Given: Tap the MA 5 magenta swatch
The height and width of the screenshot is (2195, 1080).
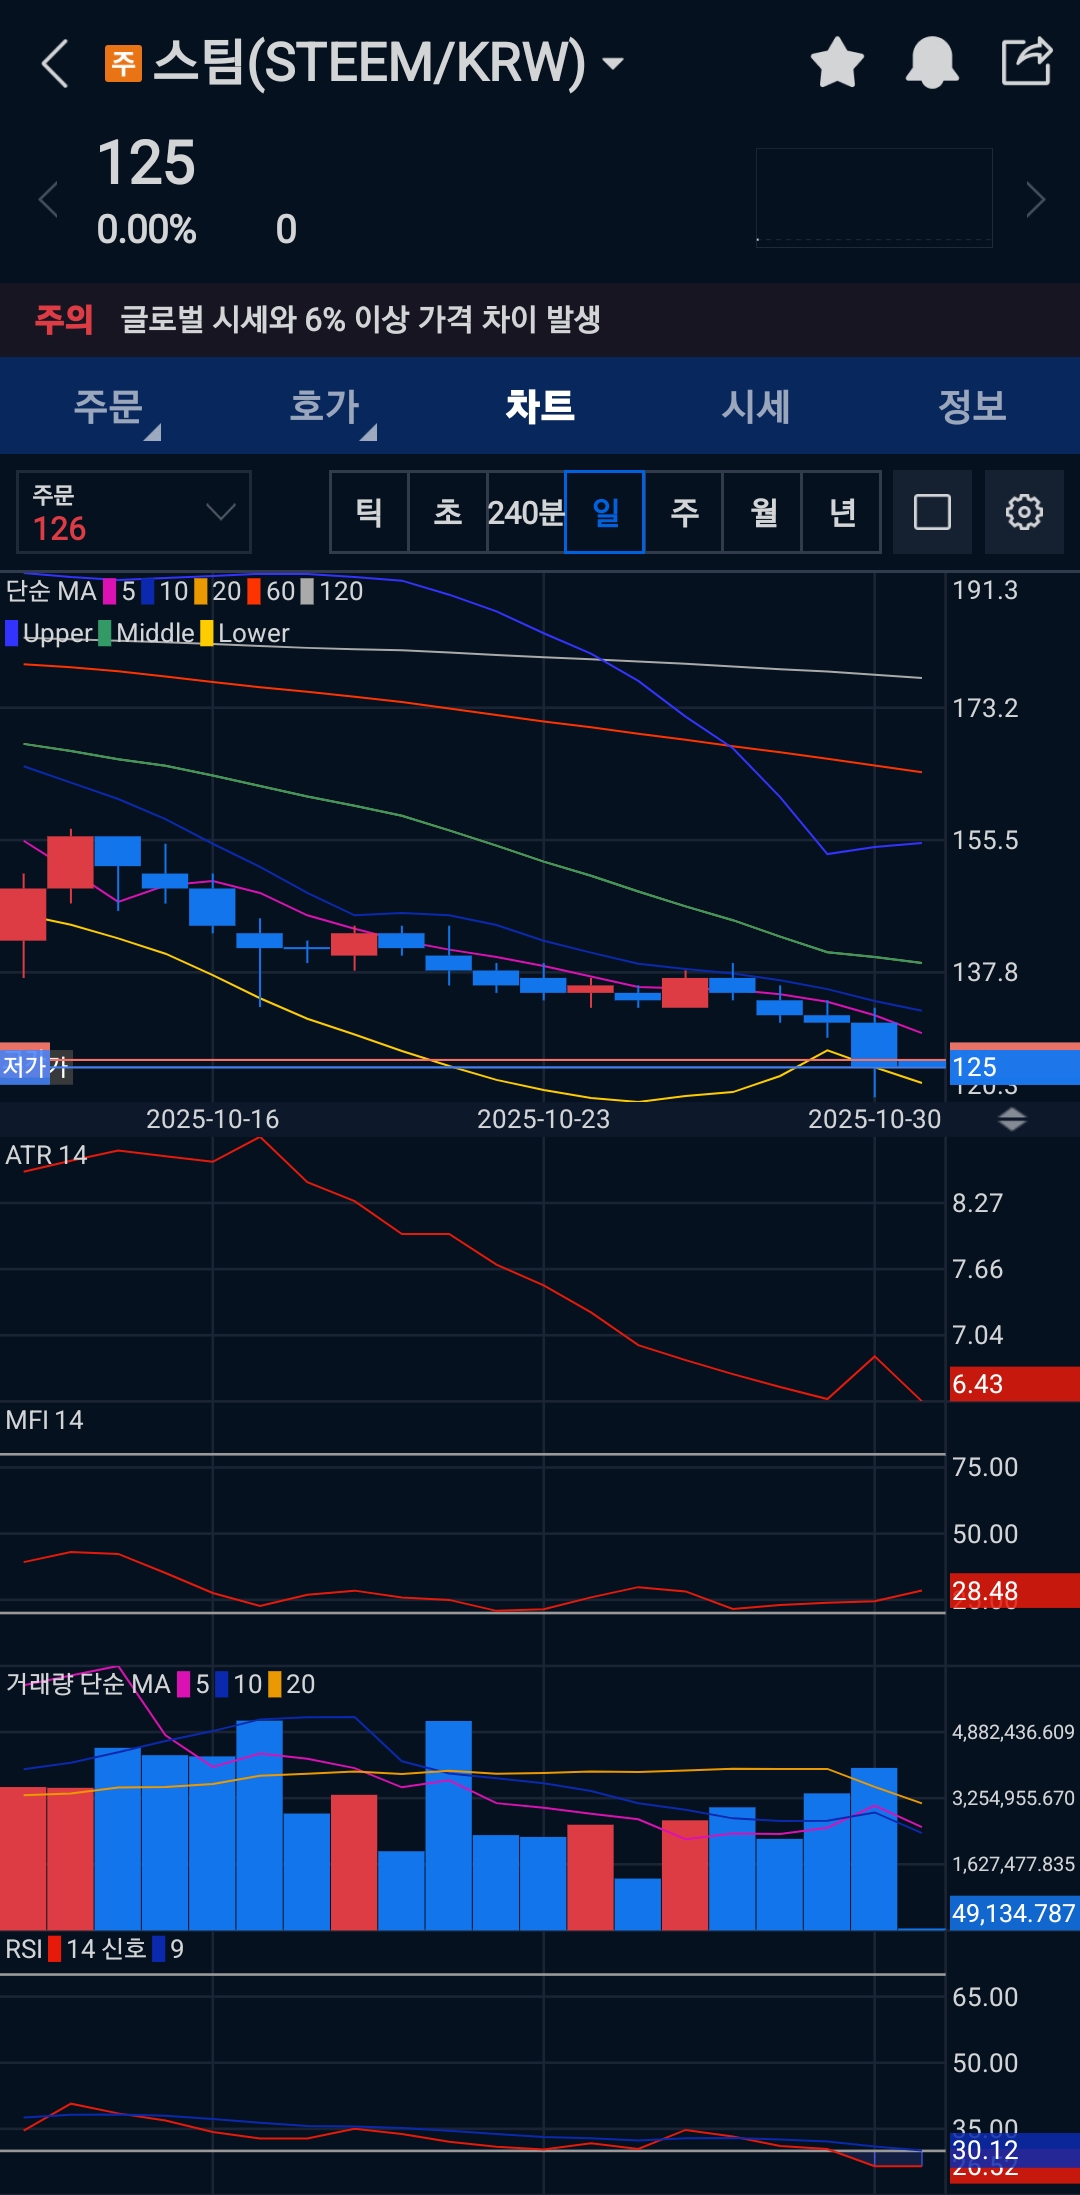Looking at the screenshot, I should (110, 592).
